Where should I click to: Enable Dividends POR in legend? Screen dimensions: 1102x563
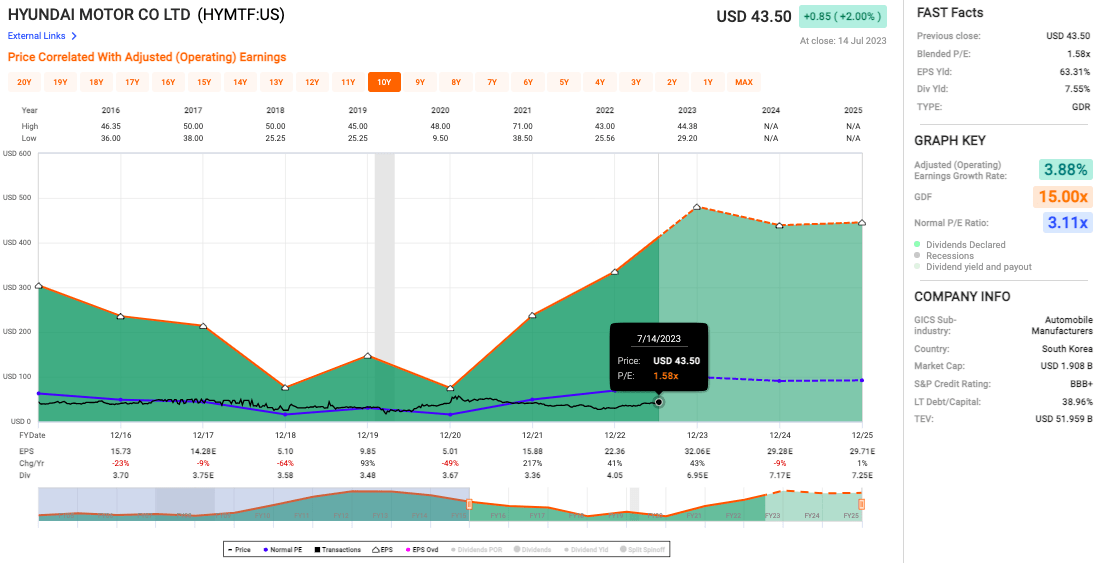[478, 550]
